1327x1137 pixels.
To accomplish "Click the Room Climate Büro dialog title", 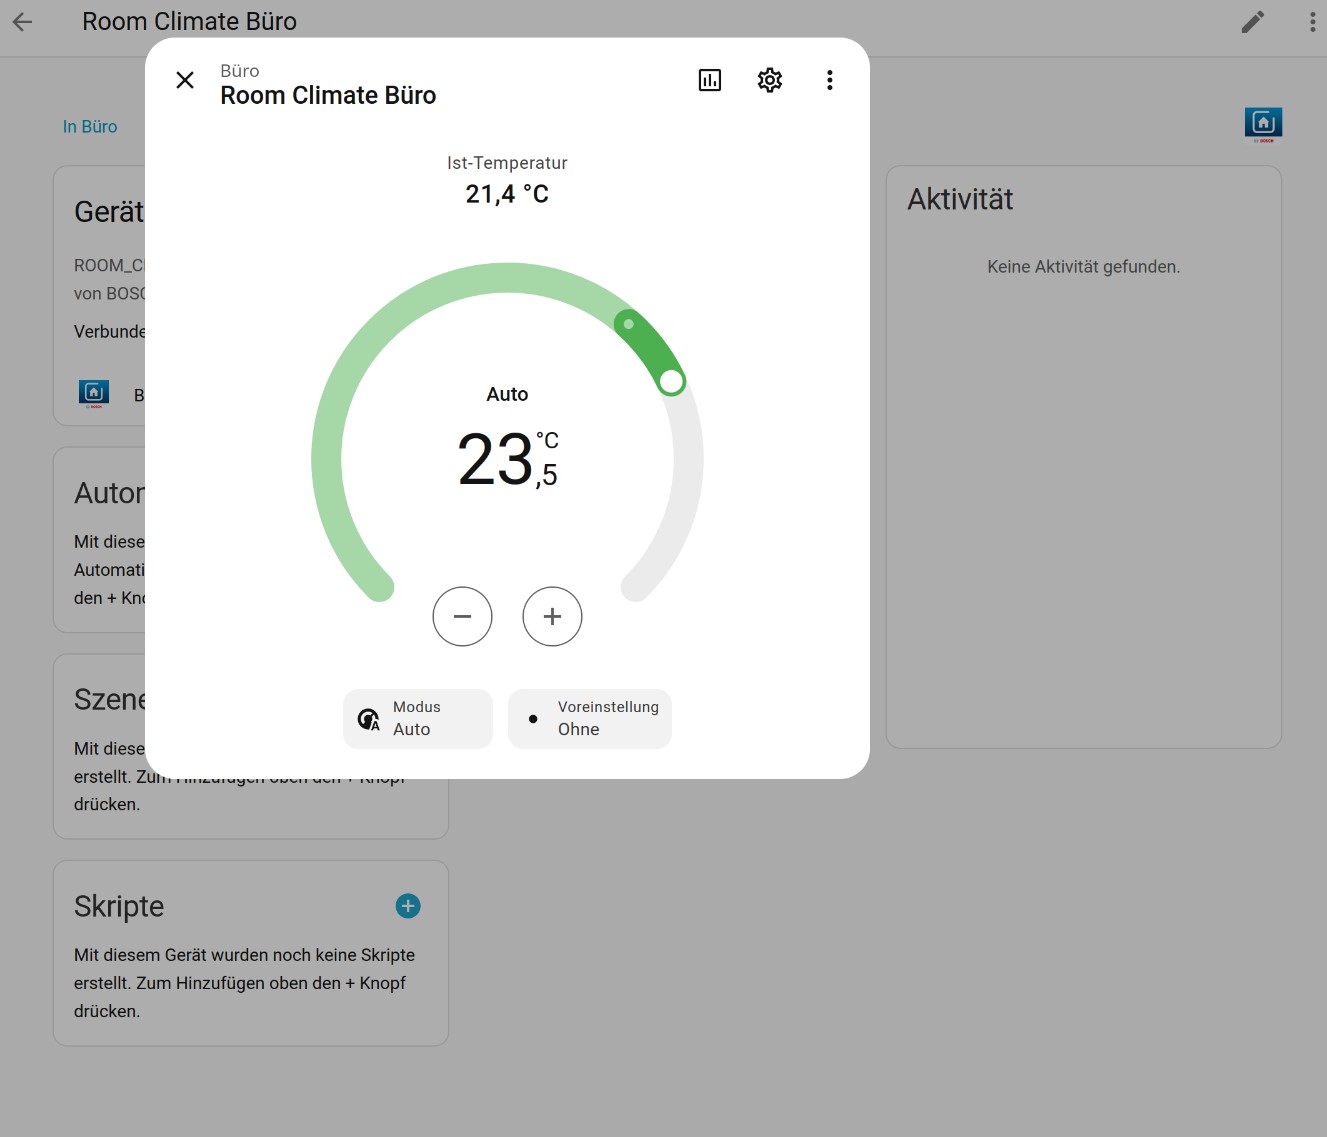I will click(328, 95).
